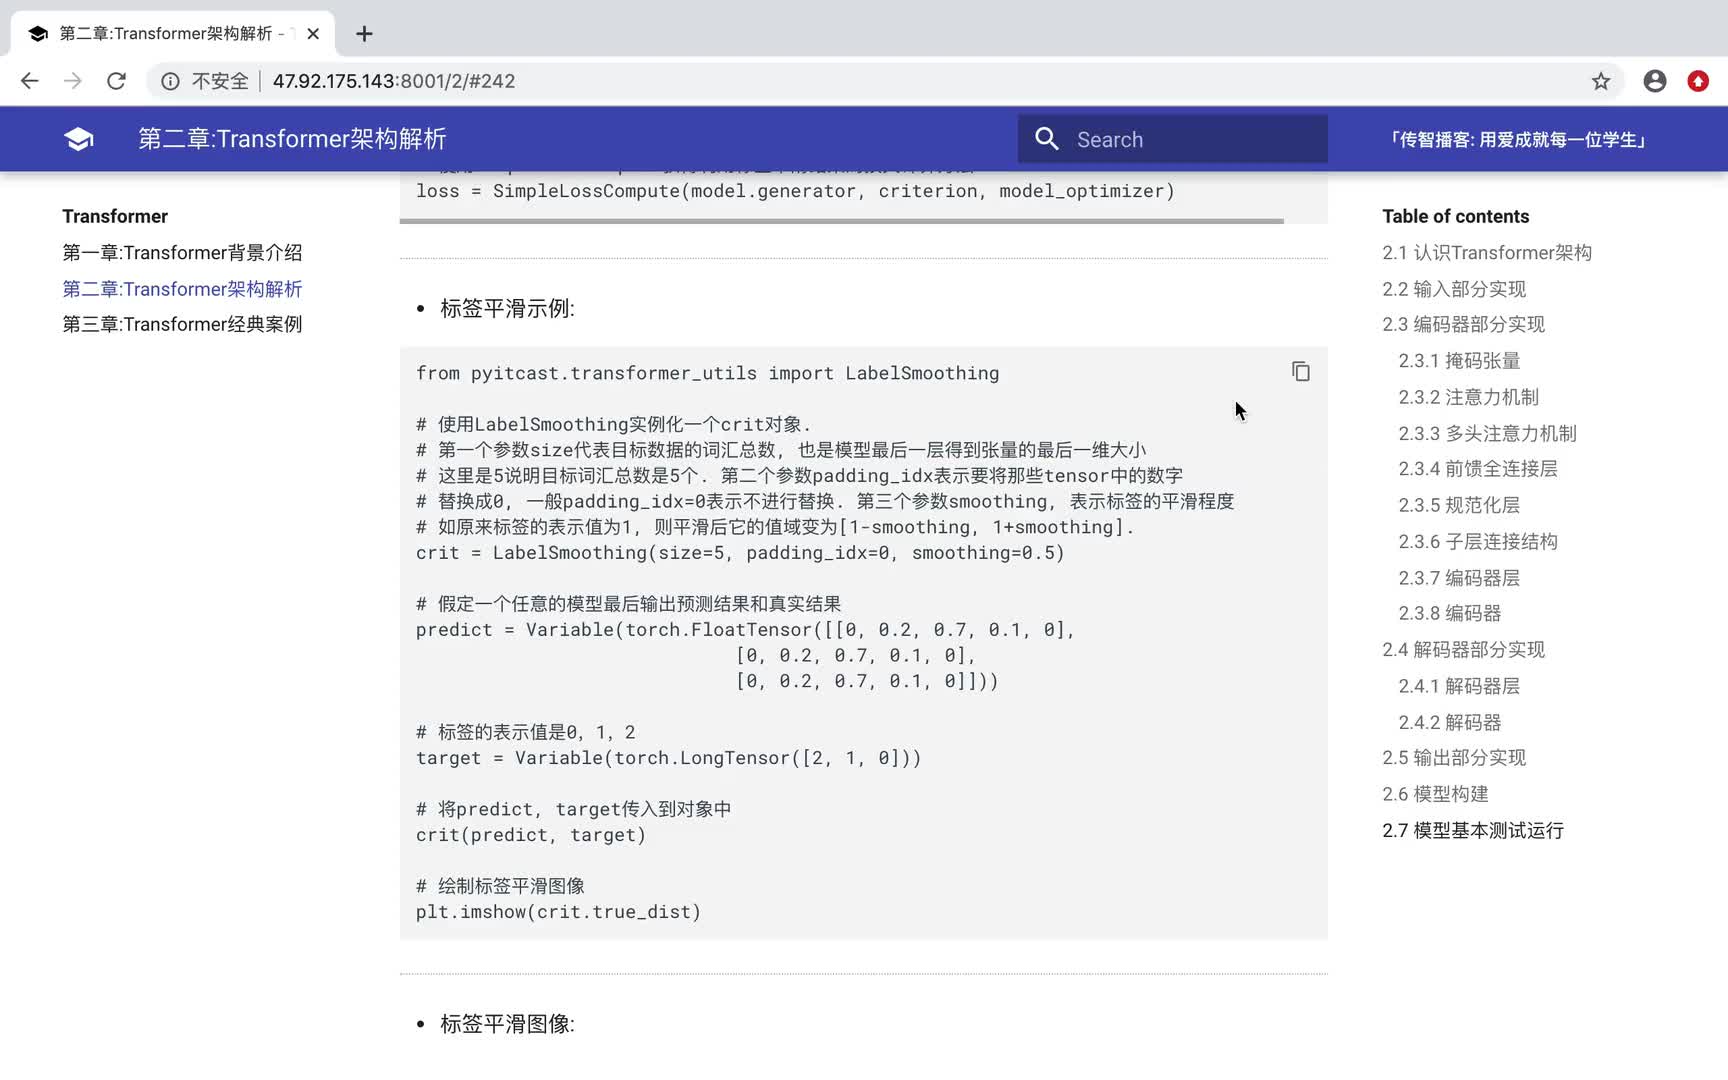Jump to 2.3.5 规范化层
Image resolution: width=1728 pixels, height=1080 pixels.
(x=1459, y=505)
